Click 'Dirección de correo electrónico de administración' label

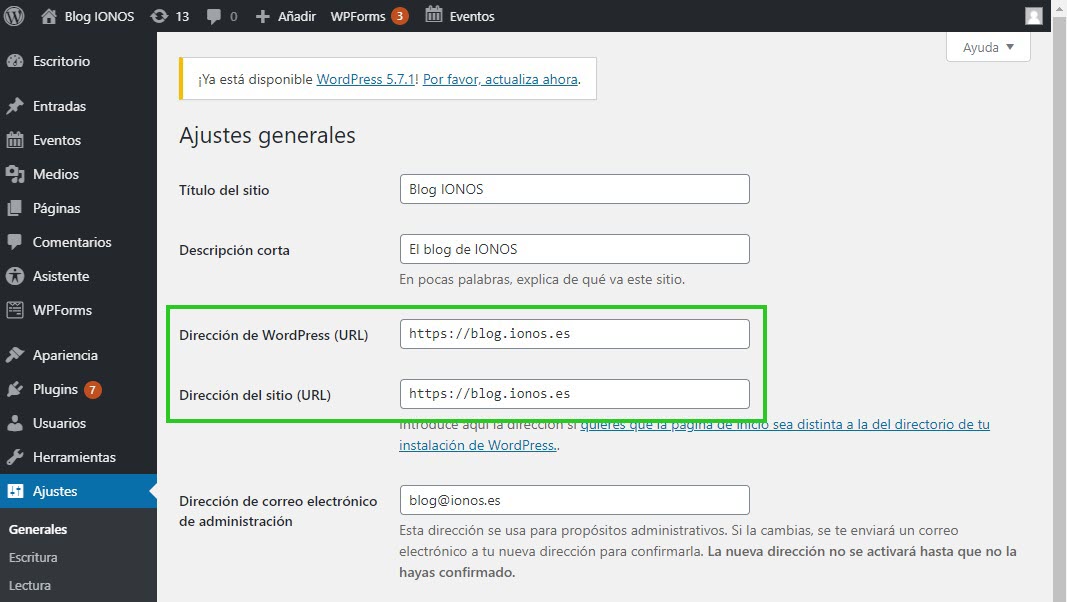(278, 511)
